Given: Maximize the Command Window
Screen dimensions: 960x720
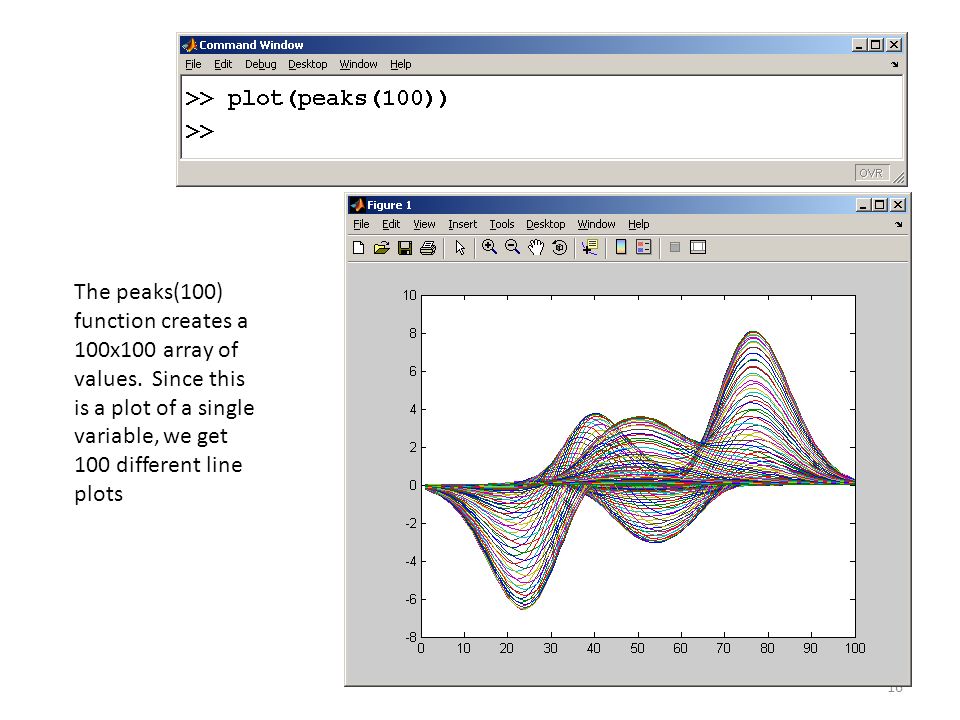Looking at the screenshot, I should click(876, 45).
